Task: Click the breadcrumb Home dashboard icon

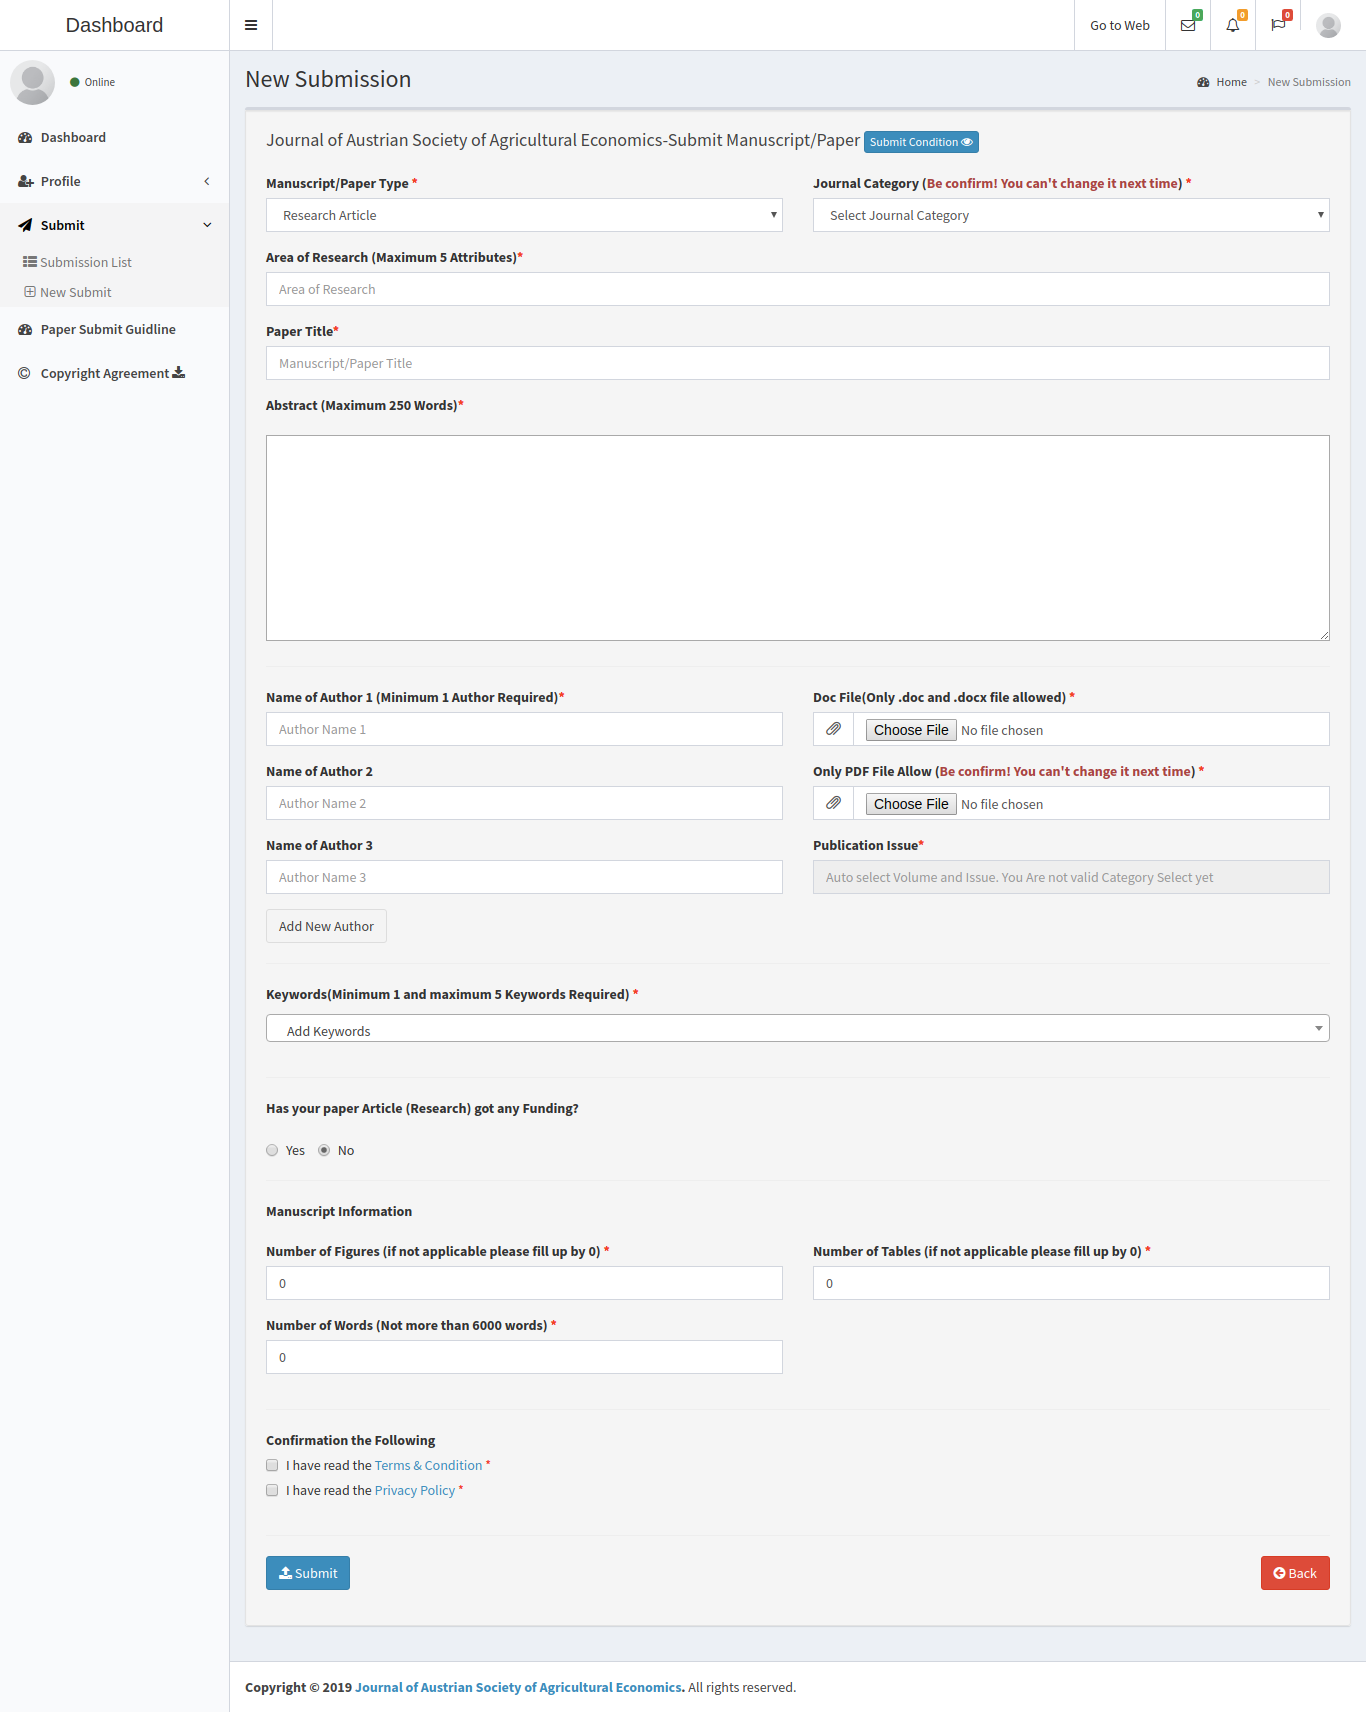Action: [x=1203, y=82]
